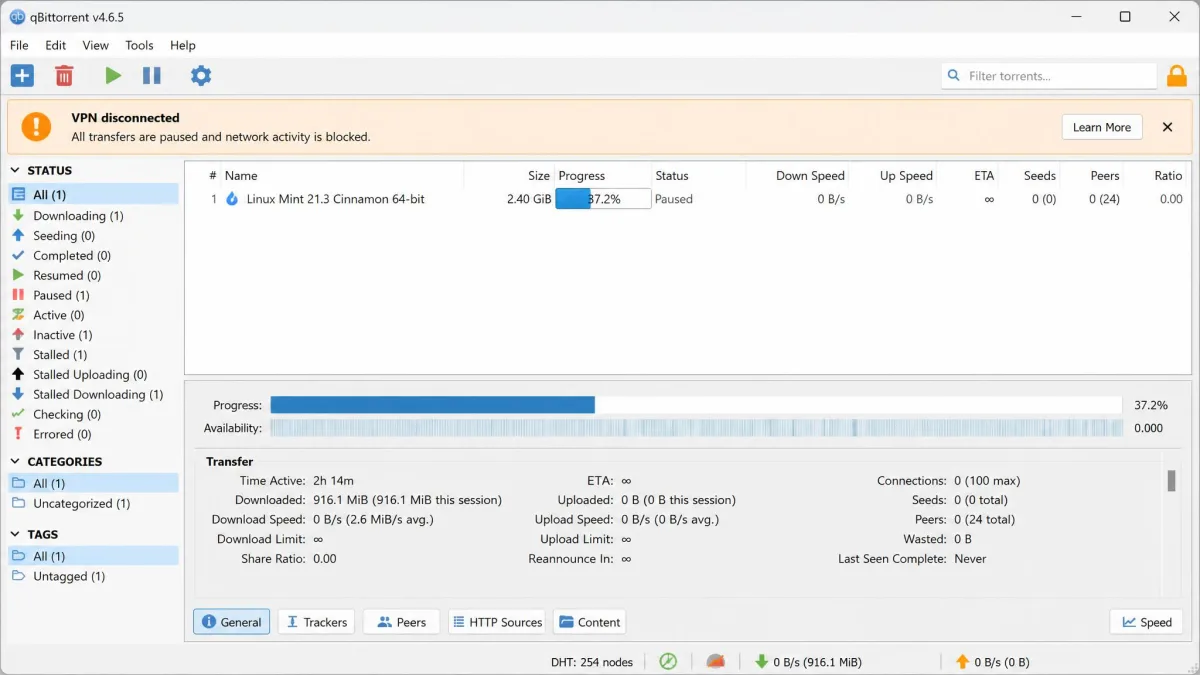
Task: Click the Delete torrent trash icon
Action: (x=64, y=75)
